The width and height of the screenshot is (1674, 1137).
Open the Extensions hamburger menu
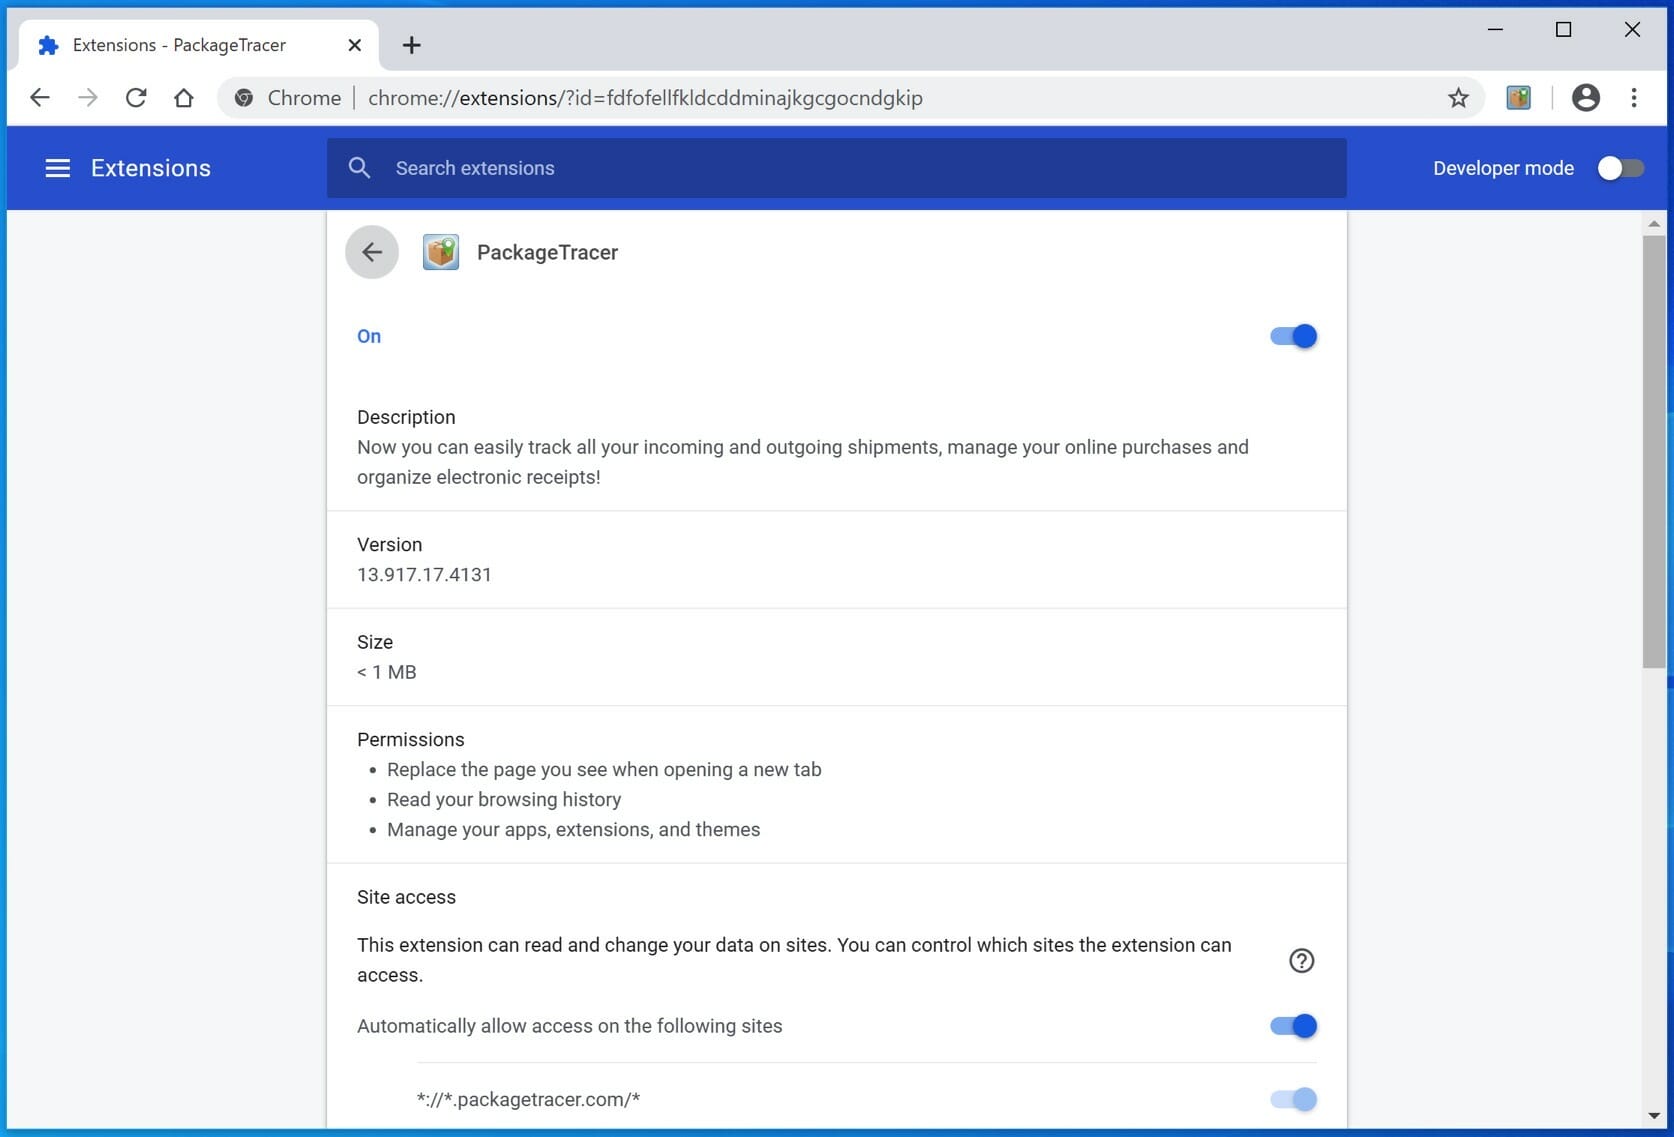(58, 168)
